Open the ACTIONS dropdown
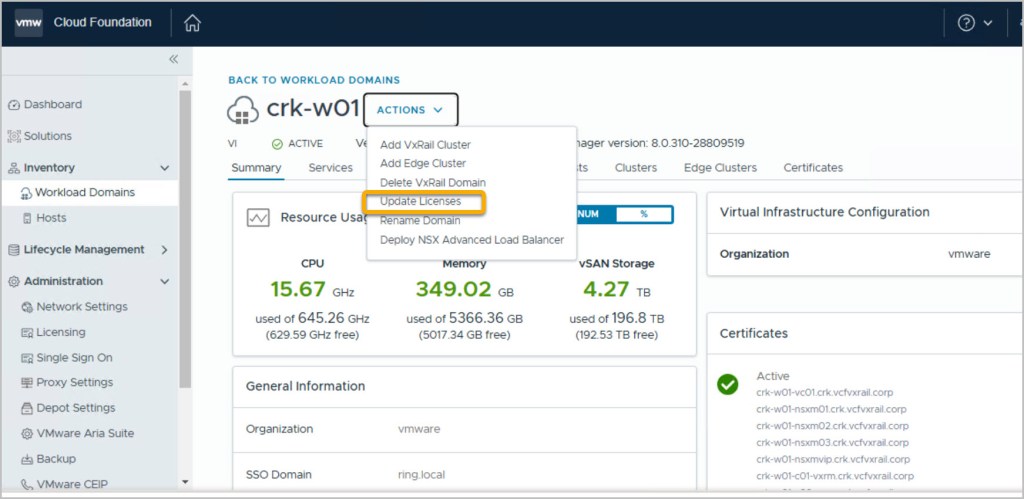 411,110
